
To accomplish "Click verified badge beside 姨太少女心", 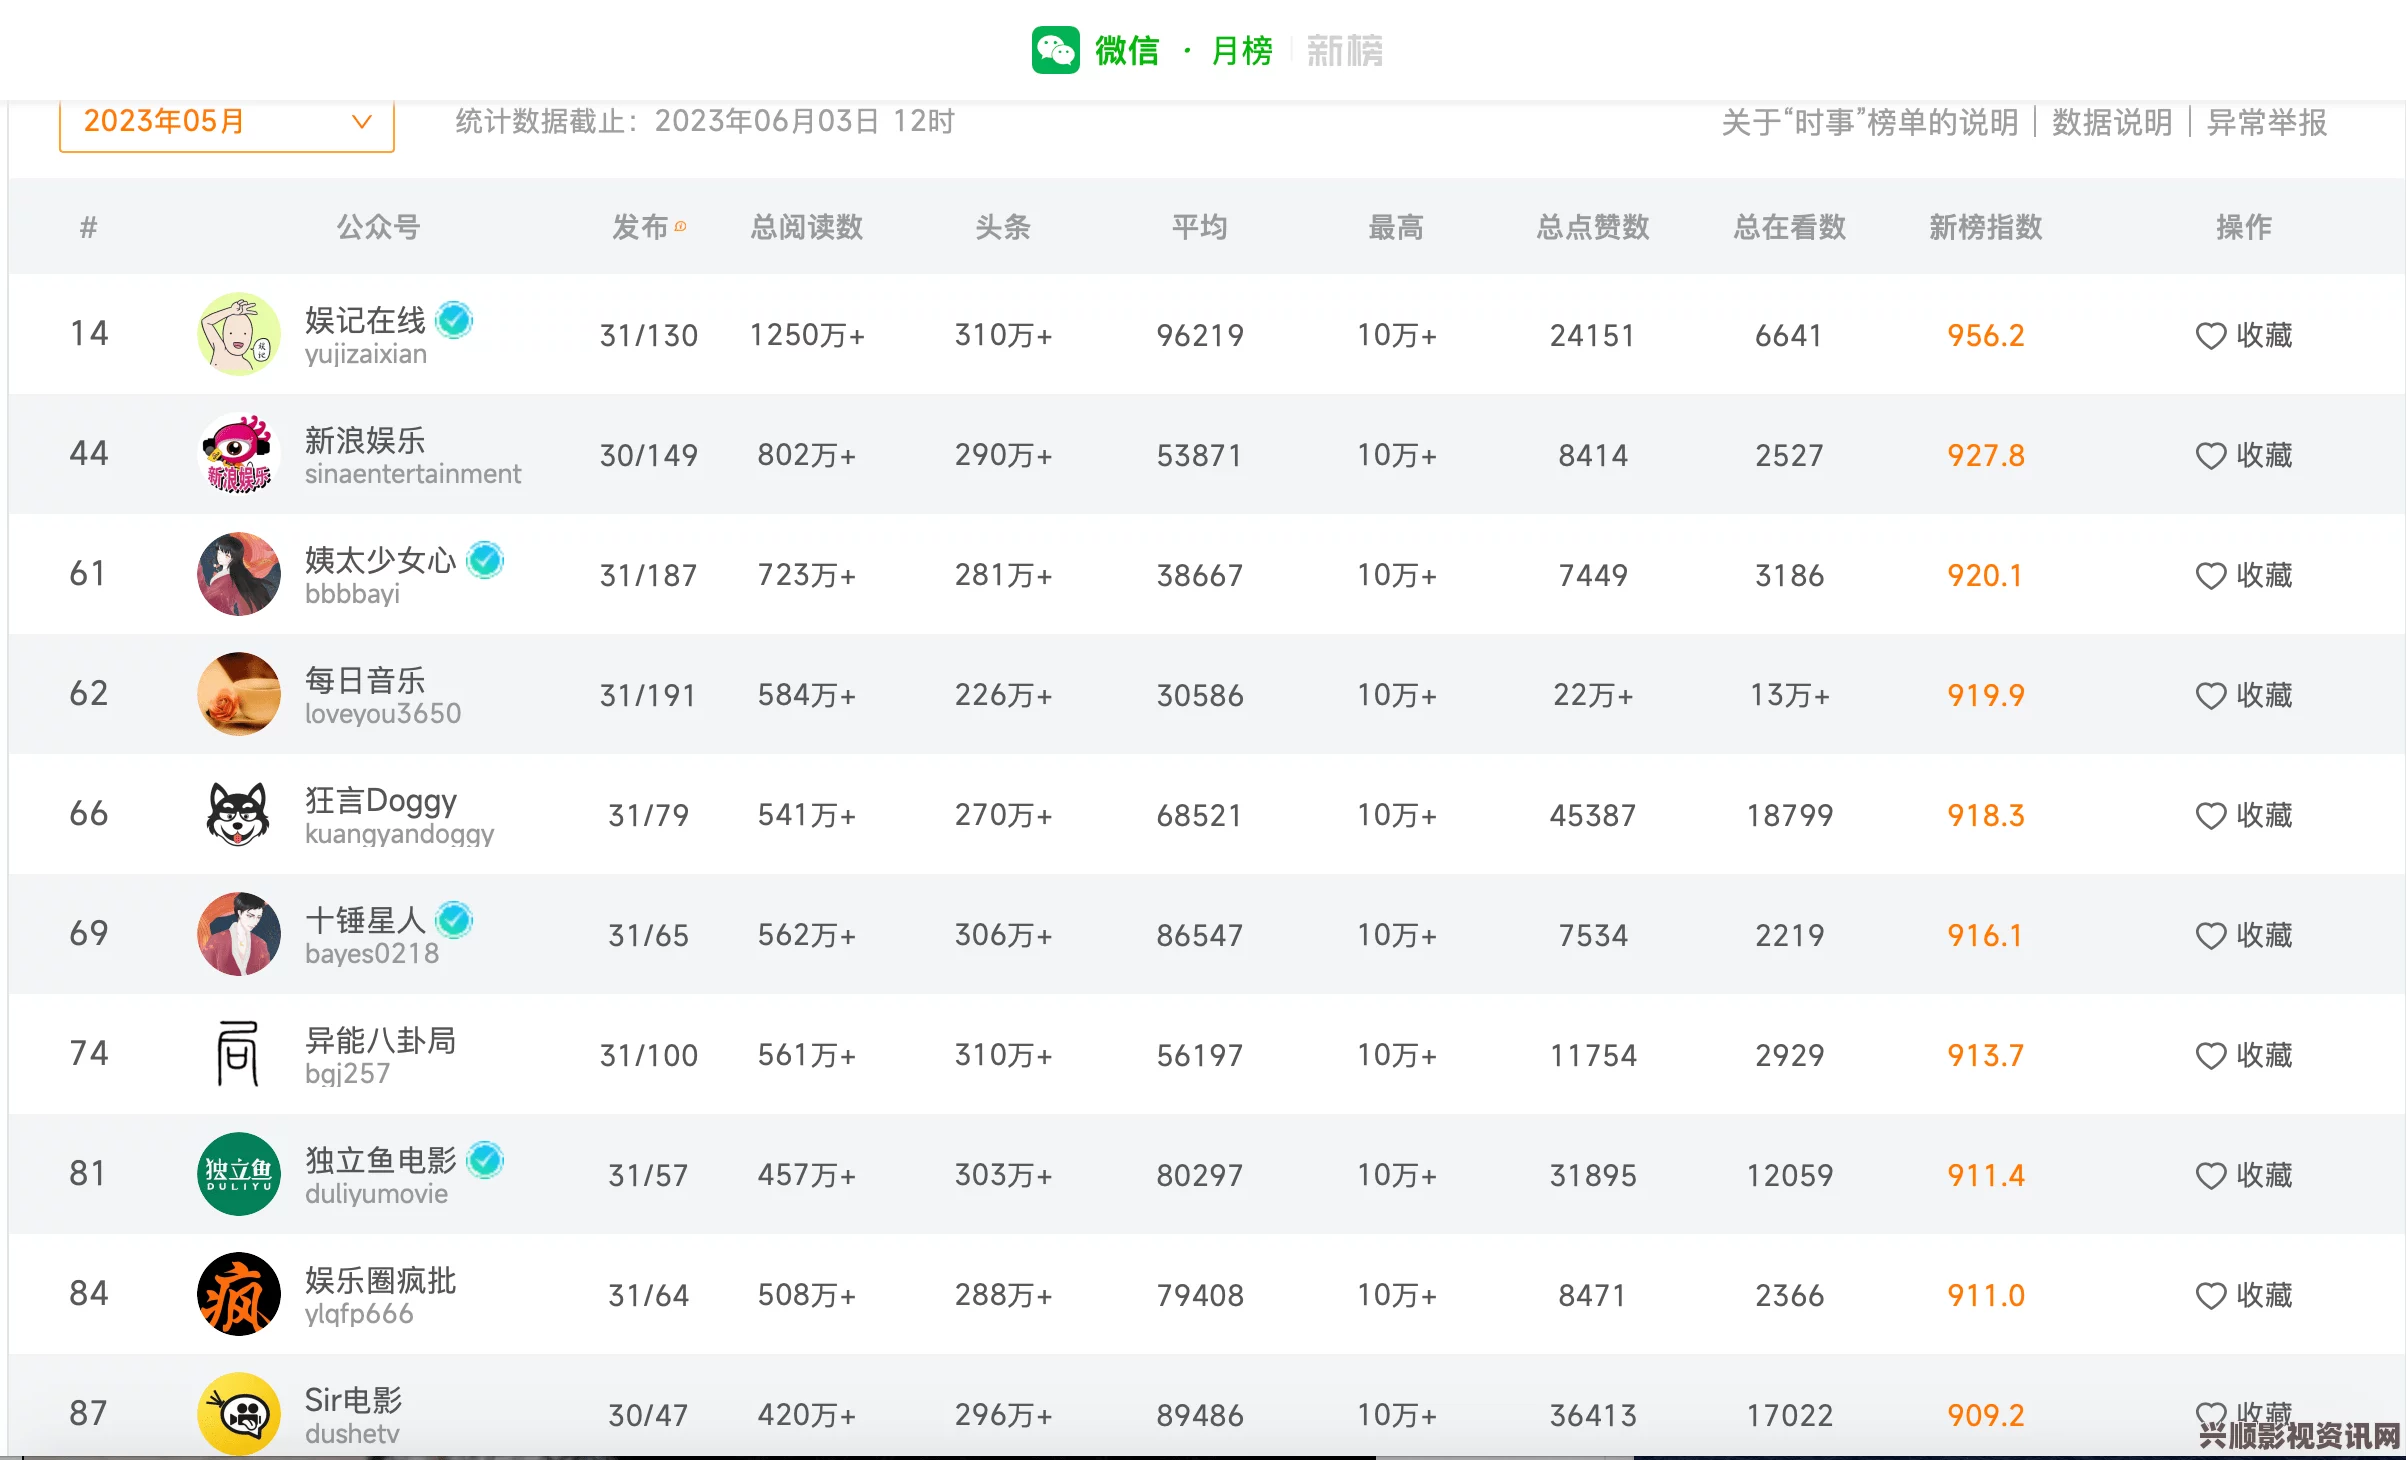I will point(486,560).
